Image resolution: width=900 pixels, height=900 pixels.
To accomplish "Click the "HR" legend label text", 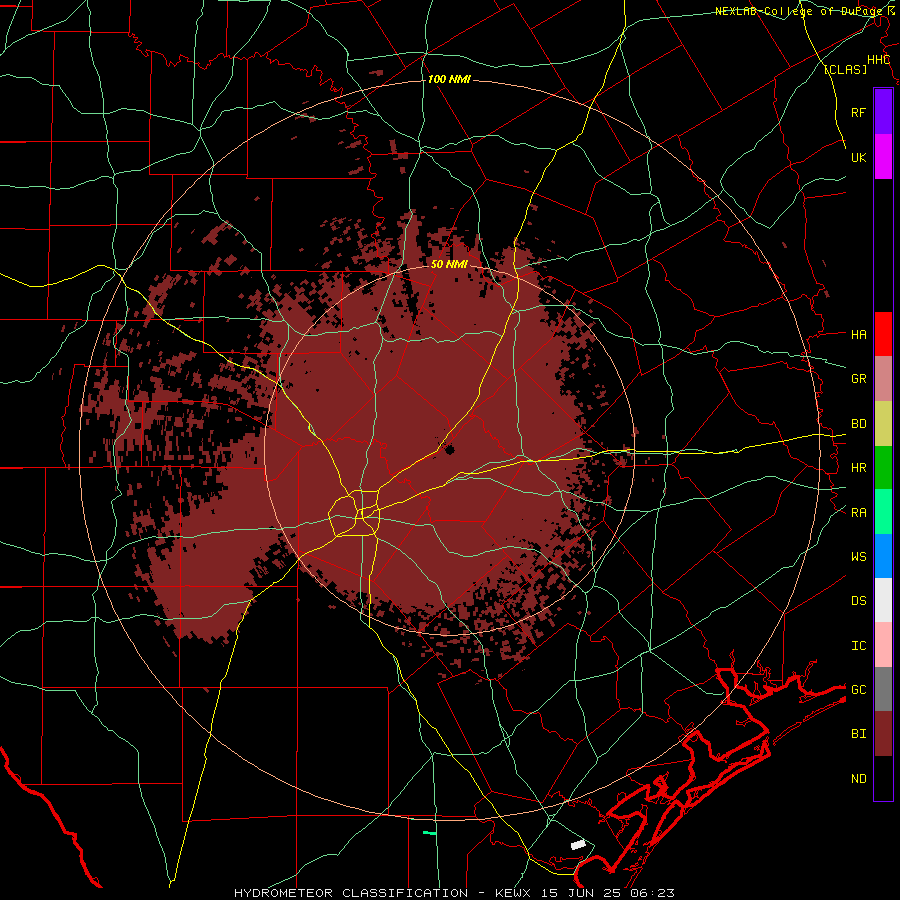I will (x=858, y=468).
